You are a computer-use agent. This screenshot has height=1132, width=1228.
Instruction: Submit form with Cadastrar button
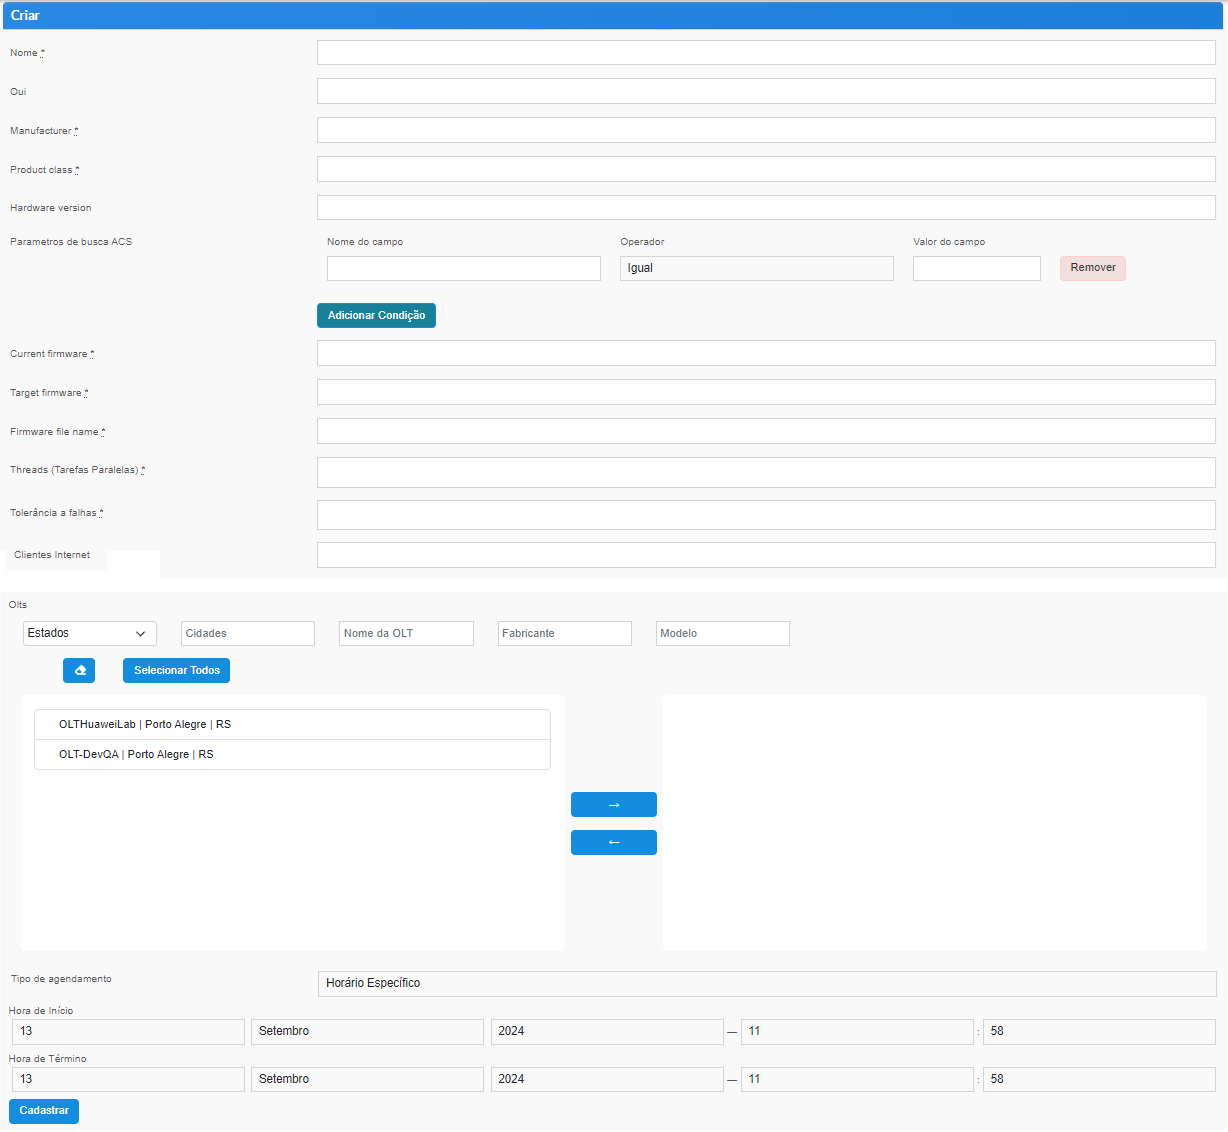pyautogui.click(x=44, y=1111)
